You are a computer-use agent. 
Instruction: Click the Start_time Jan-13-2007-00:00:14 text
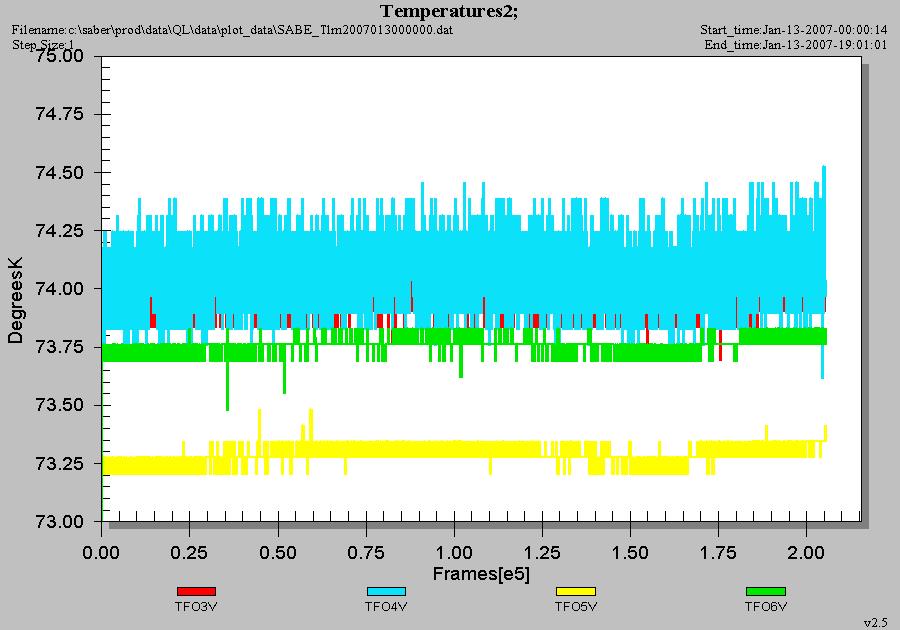[x=793, y=29]
